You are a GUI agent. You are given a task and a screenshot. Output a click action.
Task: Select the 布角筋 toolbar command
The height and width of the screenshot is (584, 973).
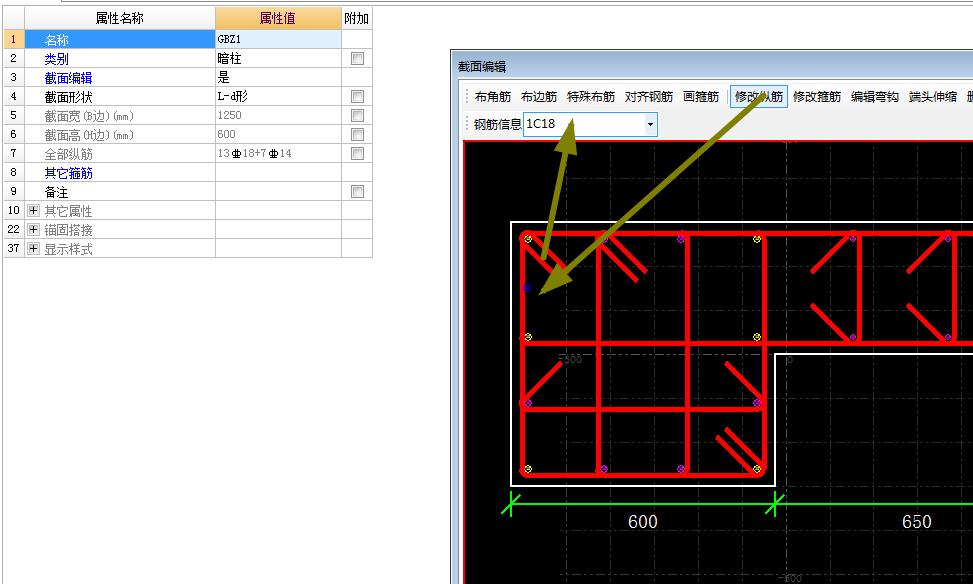(493, 97)
